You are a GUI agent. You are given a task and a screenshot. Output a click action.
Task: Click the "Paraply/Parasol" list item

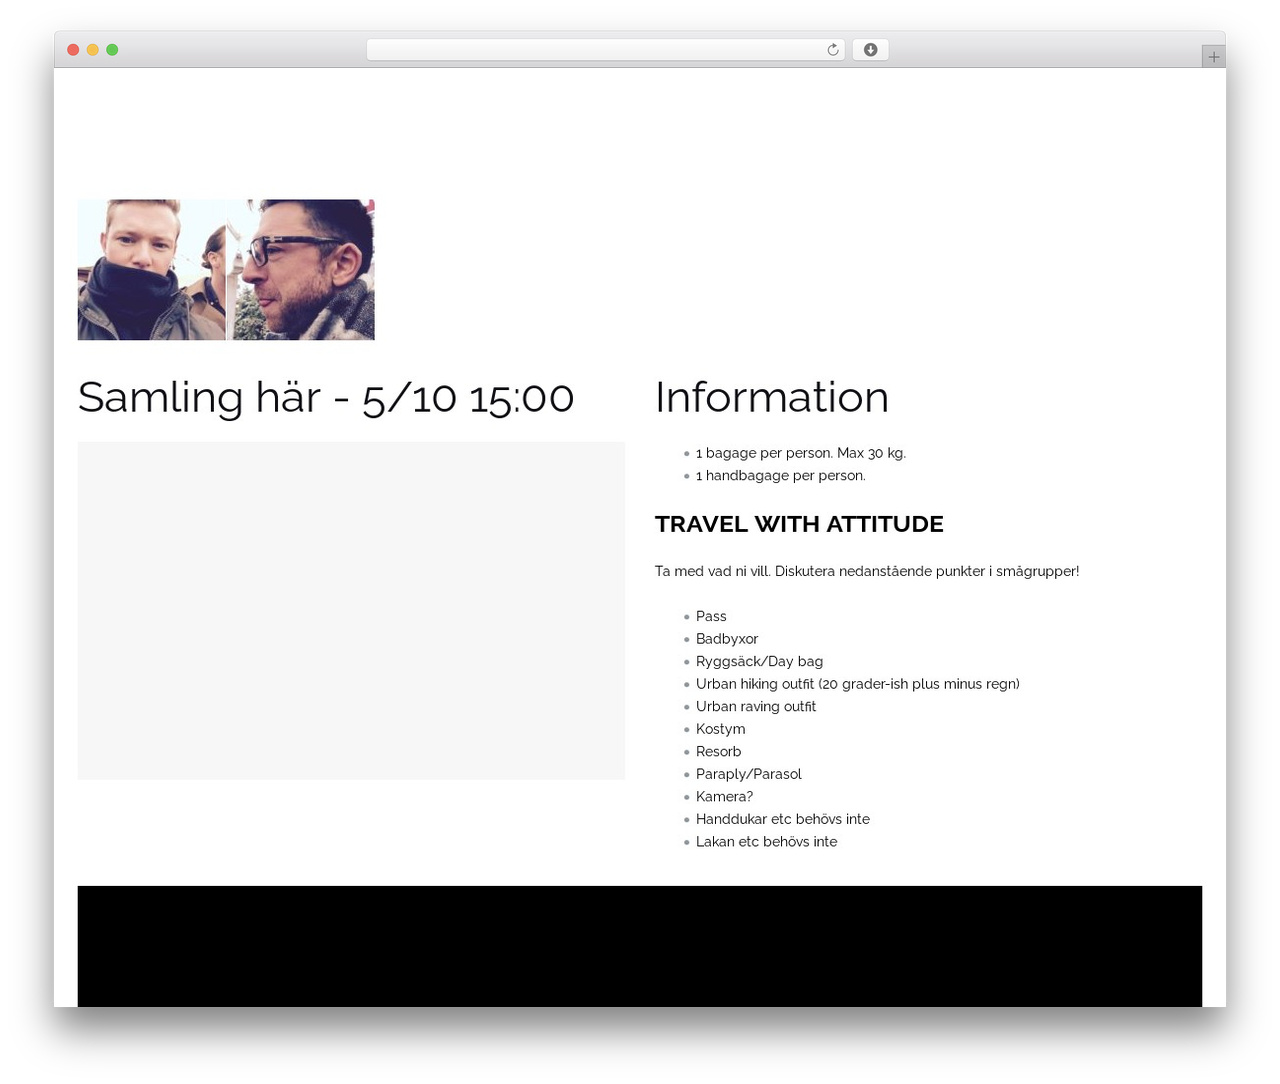click(749, 774)
